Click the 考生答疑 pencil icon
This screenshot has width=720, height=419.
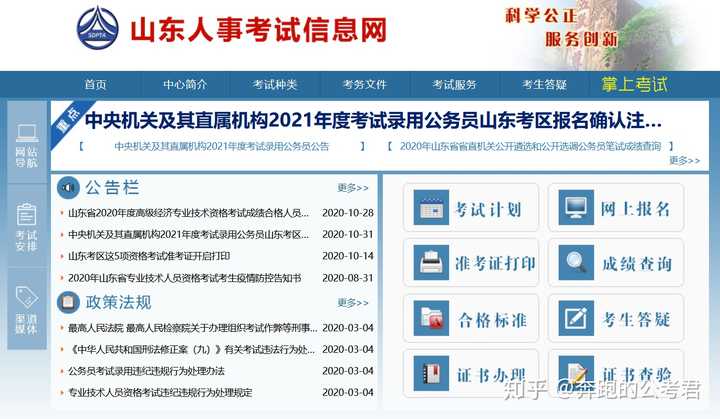click(576, 318)
